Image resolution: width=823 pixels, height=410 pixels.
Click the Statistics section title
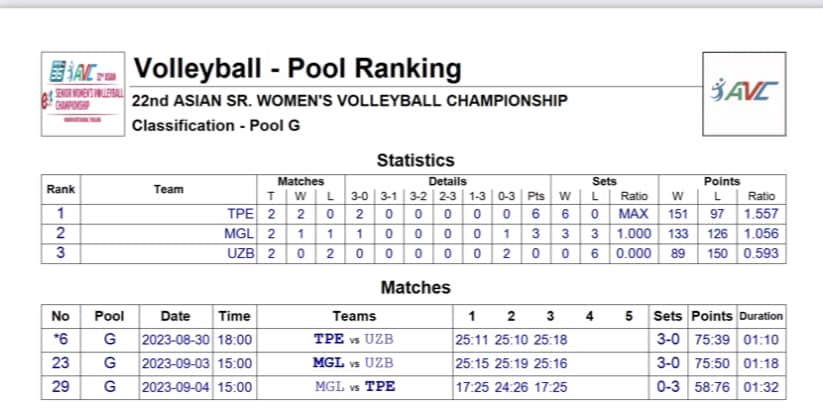pos(415,160)
